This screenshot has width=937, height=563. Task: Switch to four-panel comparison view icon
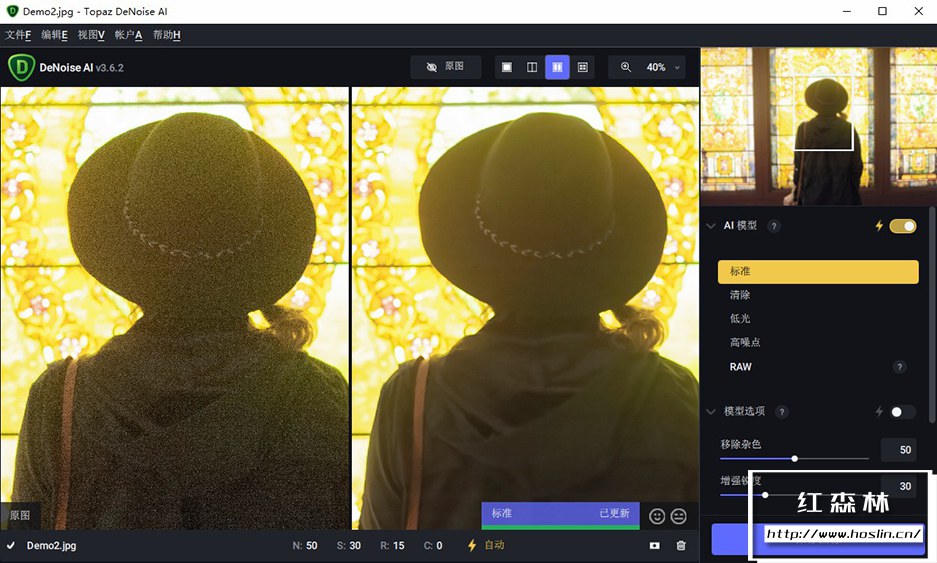pyautogui.click(x=583, y=67)
